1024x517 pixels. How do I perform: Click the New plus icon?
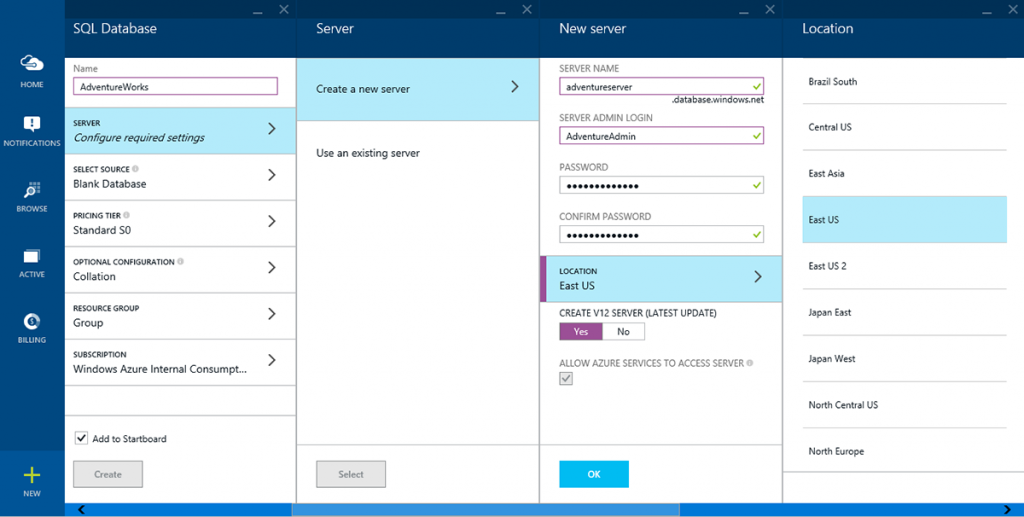[31, 475]
